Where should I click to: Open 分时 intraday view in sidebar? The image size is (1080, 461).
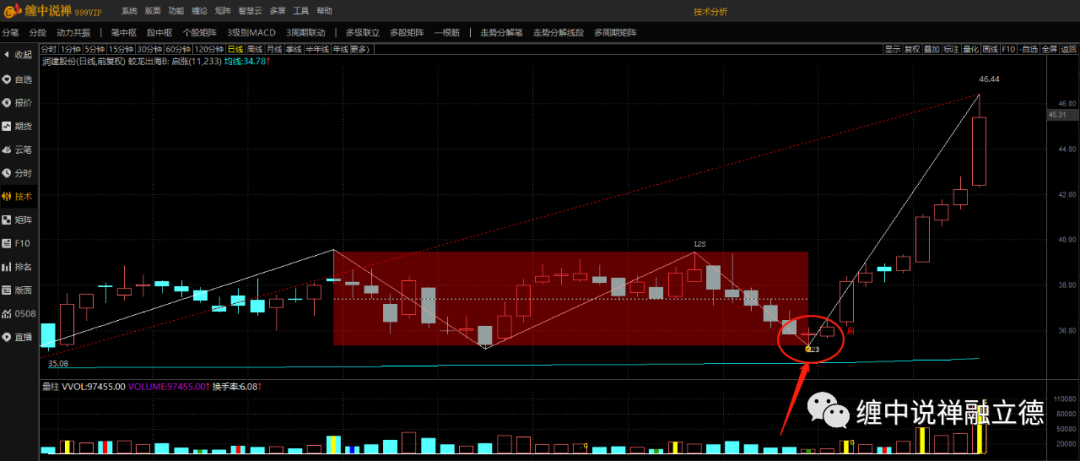[x=19, y=173]
